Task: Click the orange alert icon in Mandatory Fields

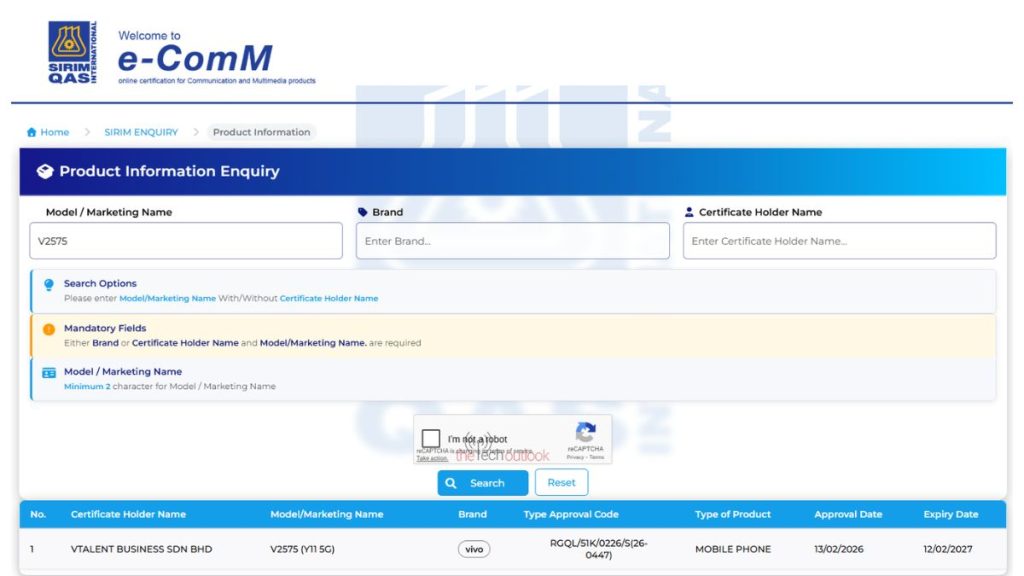Action: [49, 329]
